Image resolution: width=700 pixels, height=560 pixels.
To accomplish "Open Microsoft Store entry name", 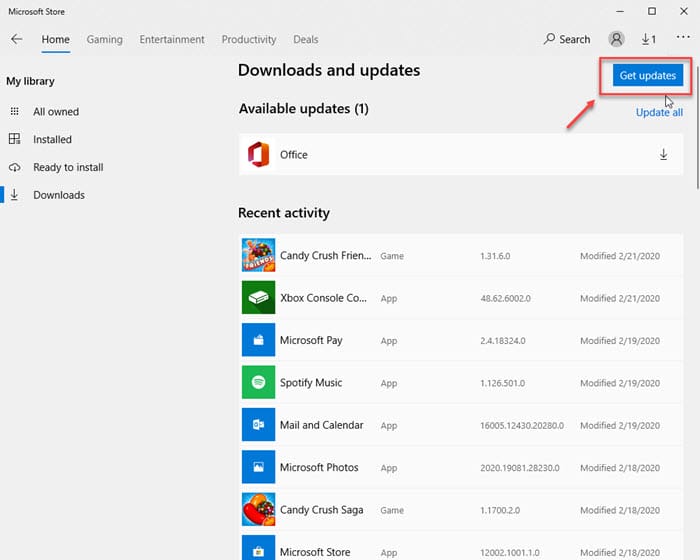I will click(315, 552).
